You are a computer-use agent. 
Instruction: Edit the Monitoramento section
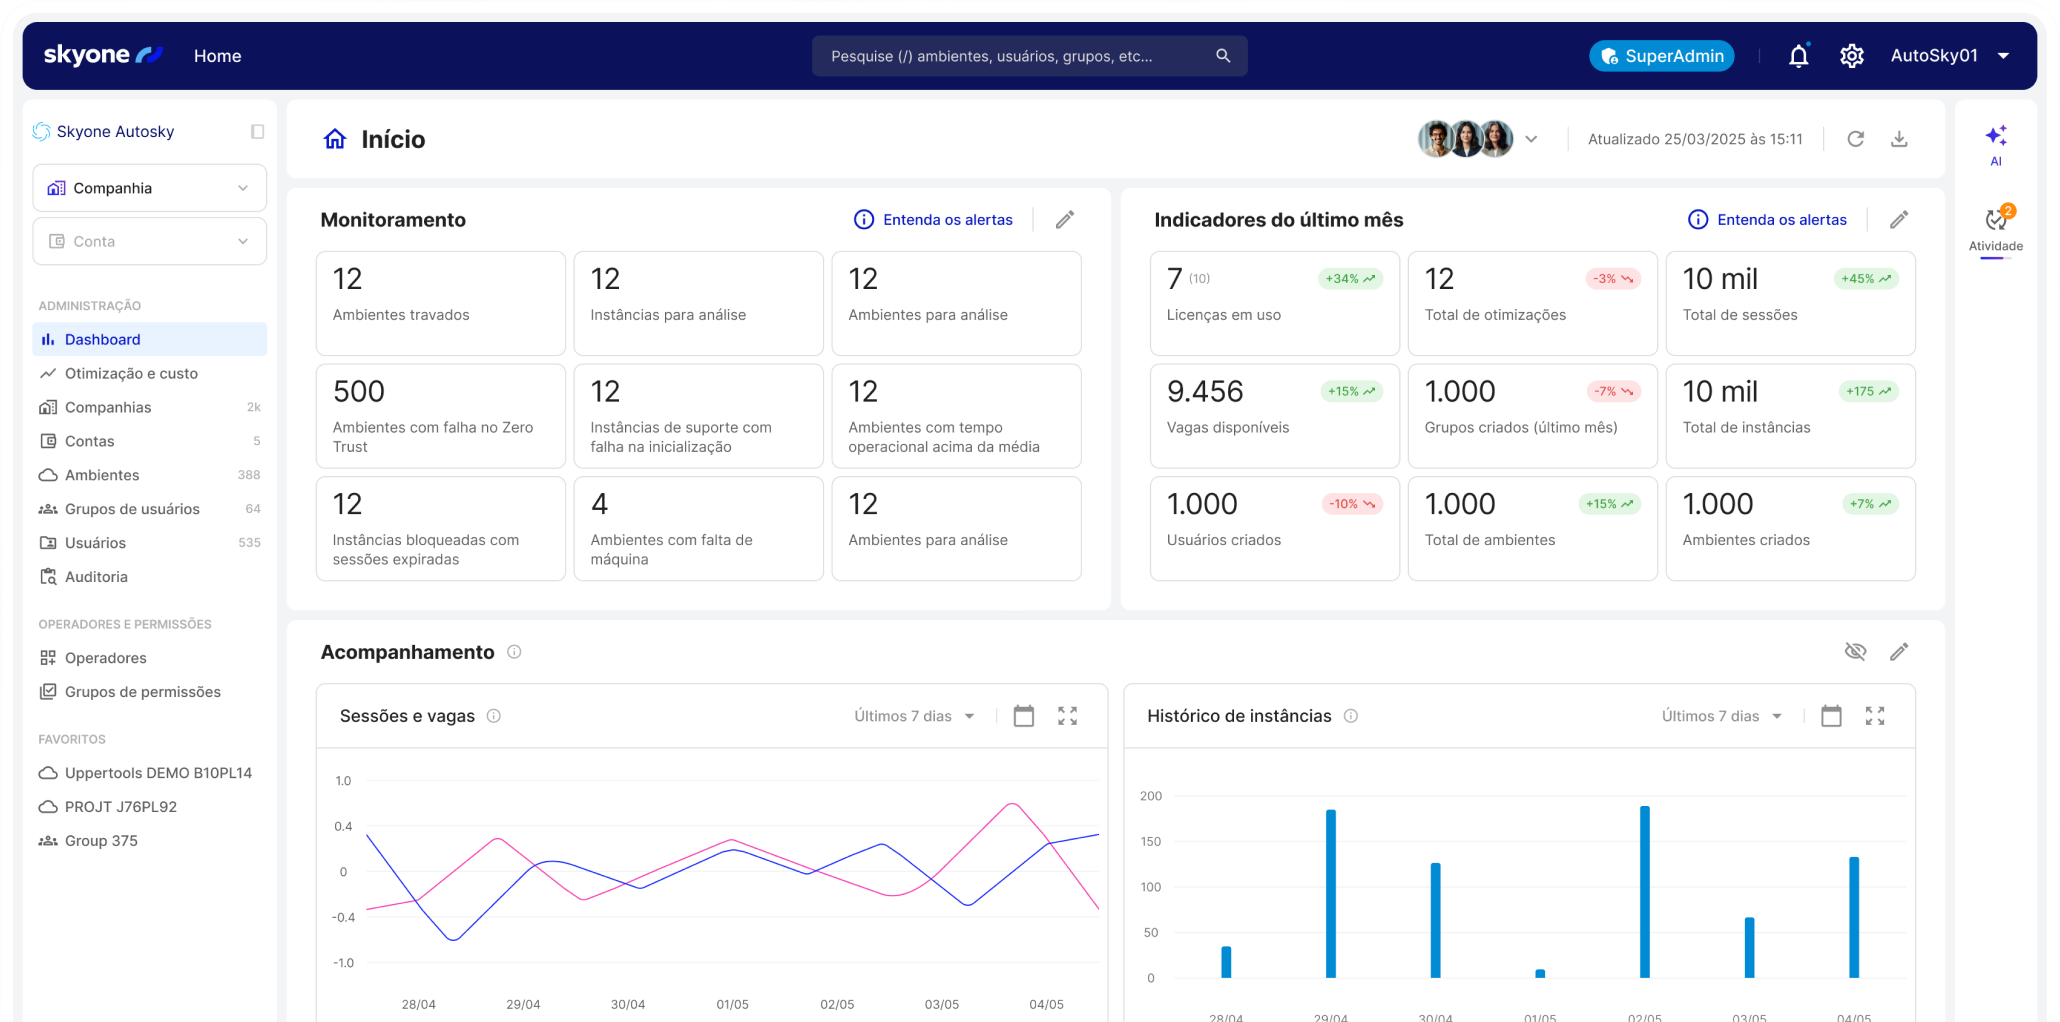click(x=1065, y=220)
